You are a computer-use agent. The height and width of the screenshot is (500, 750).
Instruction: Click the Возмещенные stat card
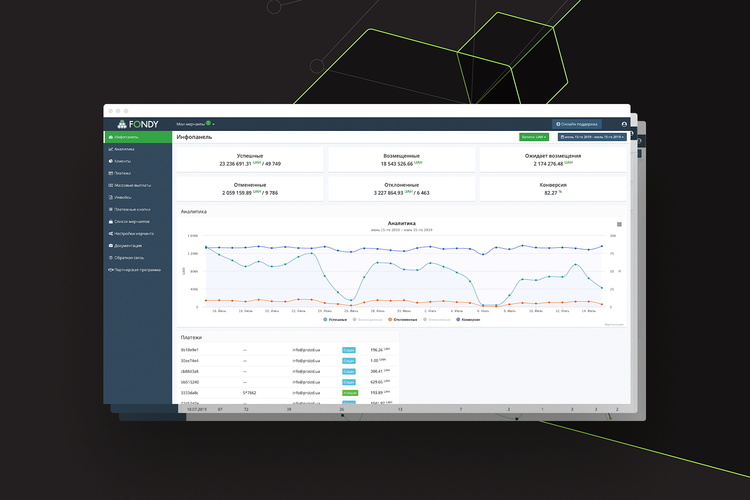pos(401,160)
